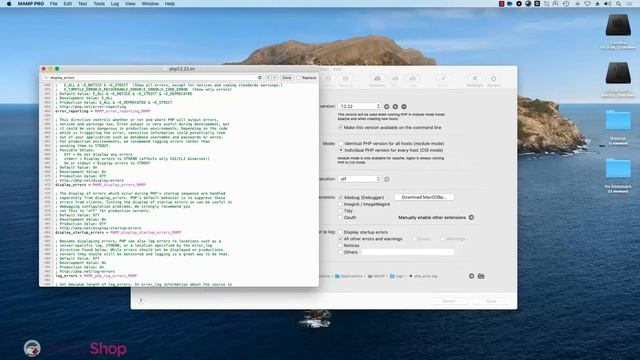Screen dimensions: 640x360
Task: Select Identical PHP version for all hosts
Action: coord(341,144)
